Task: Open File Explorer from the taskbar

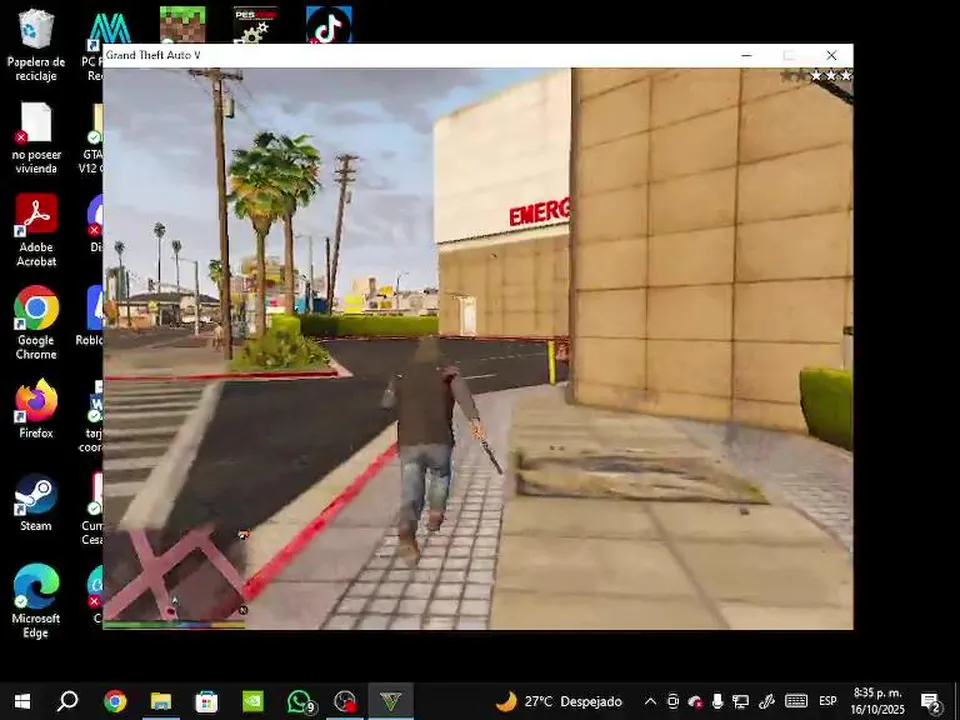Action: point(161,702)
